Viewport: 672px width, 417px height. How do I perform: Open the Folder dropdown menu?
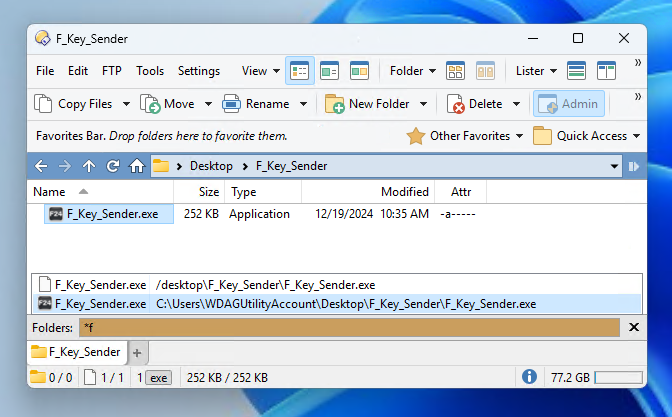click(413, 71)
